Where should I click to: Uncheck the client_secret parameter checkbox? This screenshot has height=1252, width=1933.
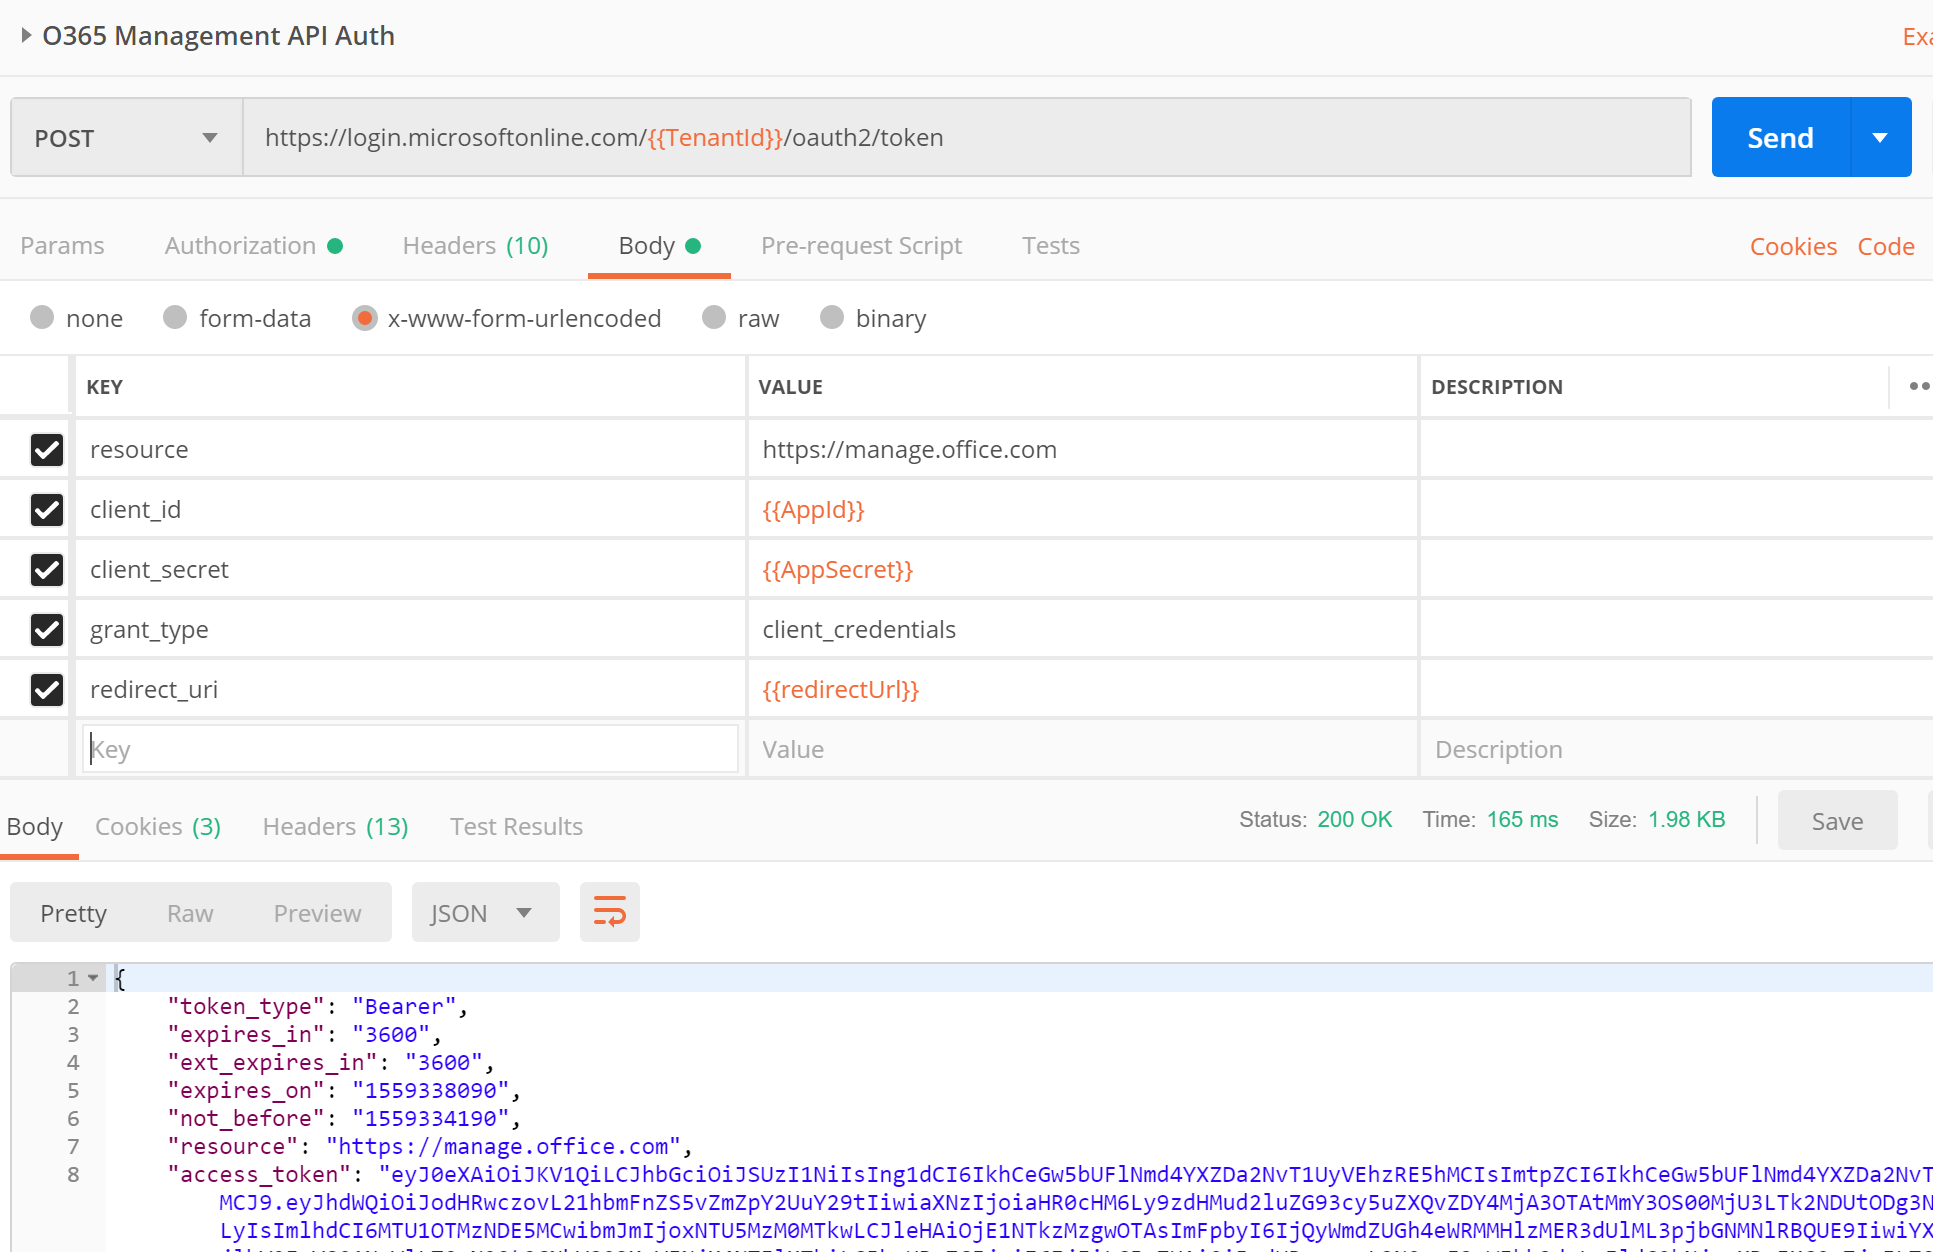[47, 570]
